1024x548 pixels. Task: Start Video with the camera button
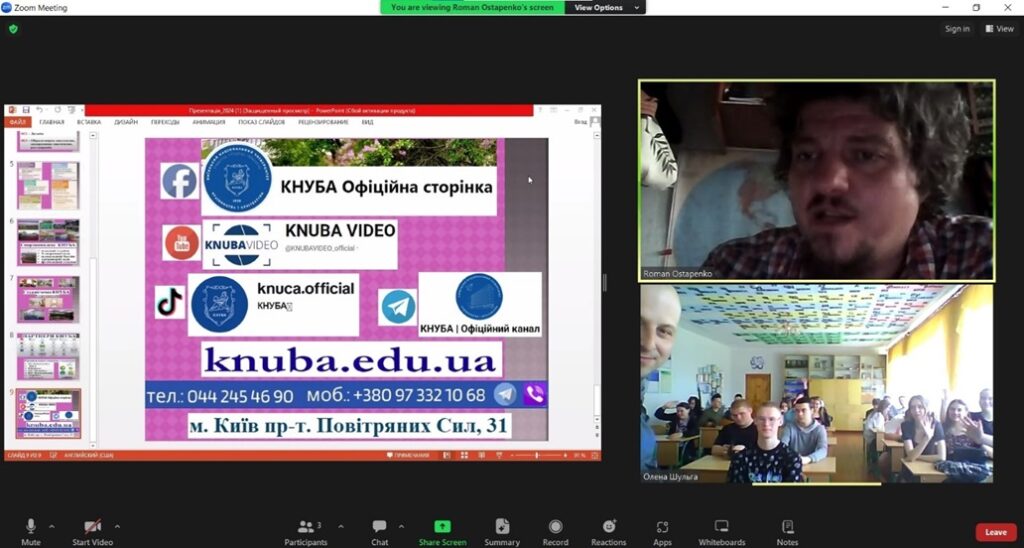tap(93, 532)
